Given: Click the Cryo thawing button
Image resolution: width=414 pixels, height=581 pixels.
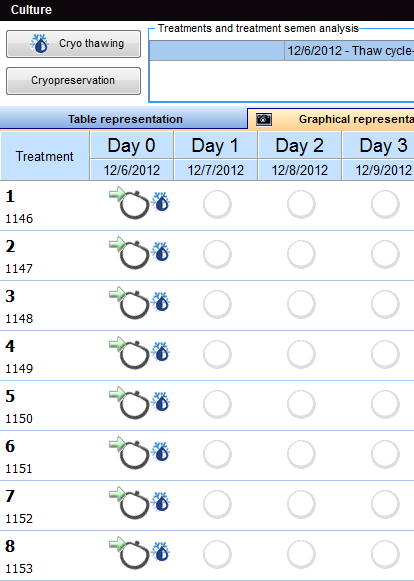Looking at the screenshot, I should 73,44.
